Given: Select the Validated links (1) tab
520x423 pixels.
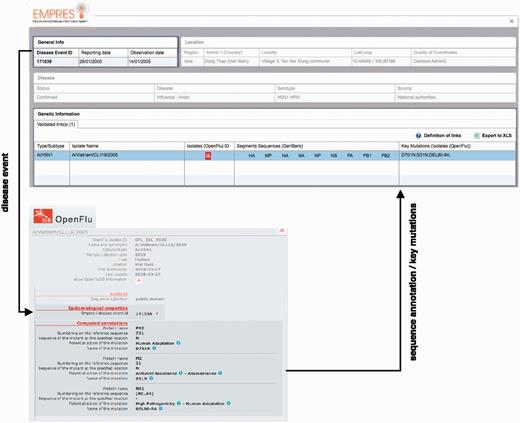Looking at the screenshot, I should [56, 124].
